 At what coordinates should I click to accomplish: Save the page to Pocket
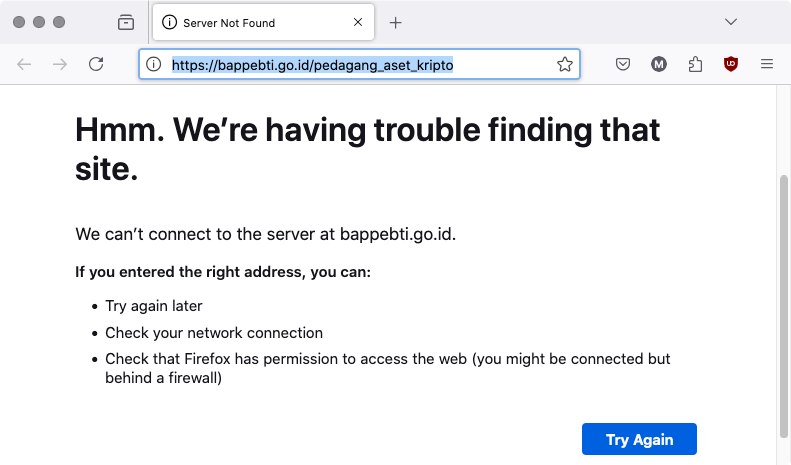[623, 64]
